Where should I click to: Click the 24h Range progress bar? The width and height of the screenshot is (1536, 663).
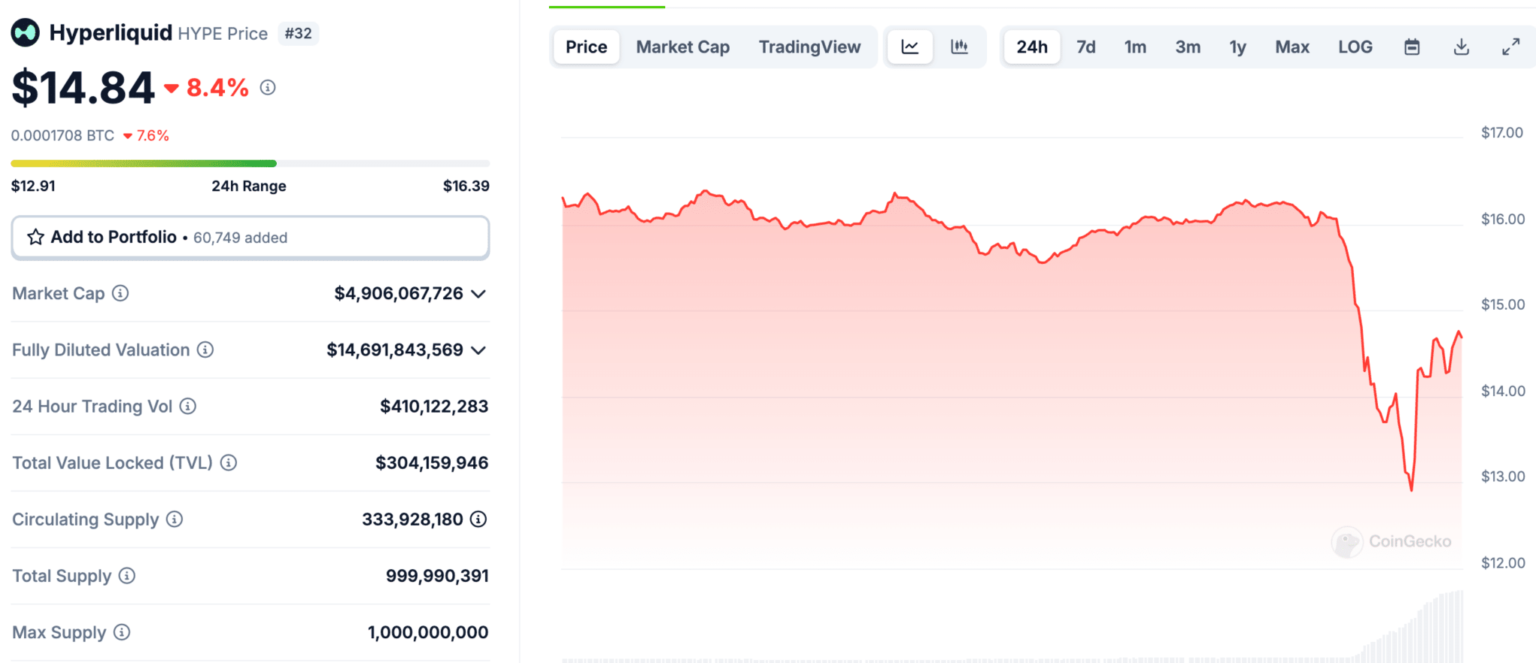(x=250, y=163)
